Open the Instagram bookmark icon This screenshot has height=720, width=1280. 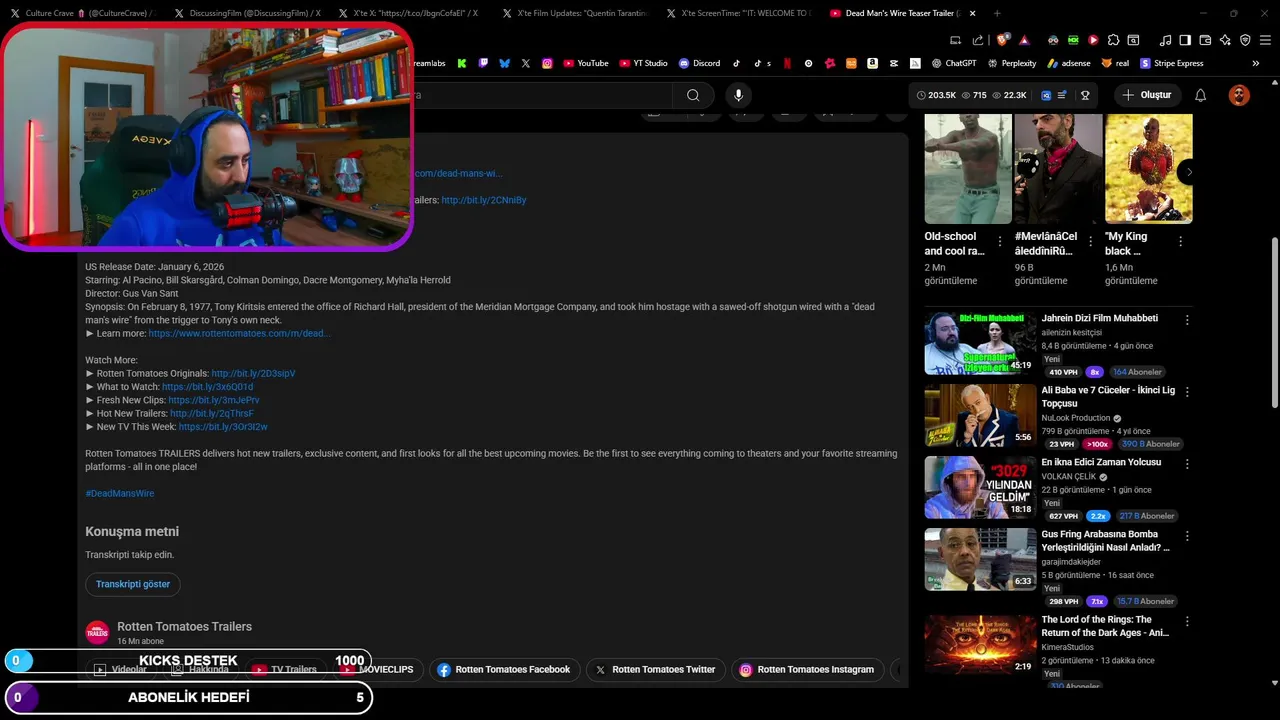[x=547, y=63]
